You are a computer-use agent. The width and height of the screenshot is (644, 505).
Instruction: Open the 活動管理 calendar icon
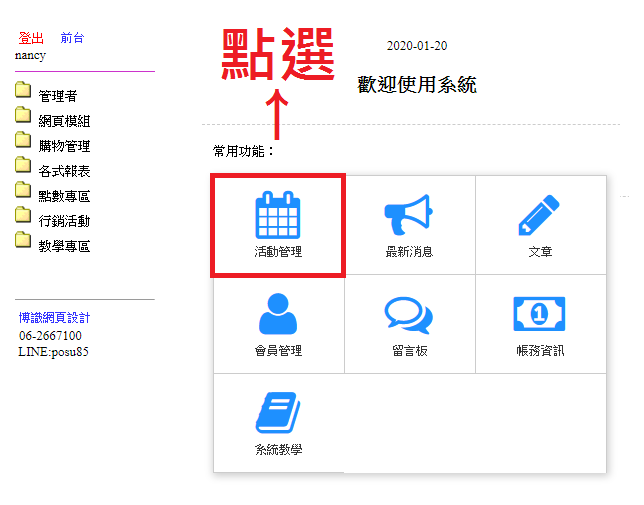(x=278, y=214)
